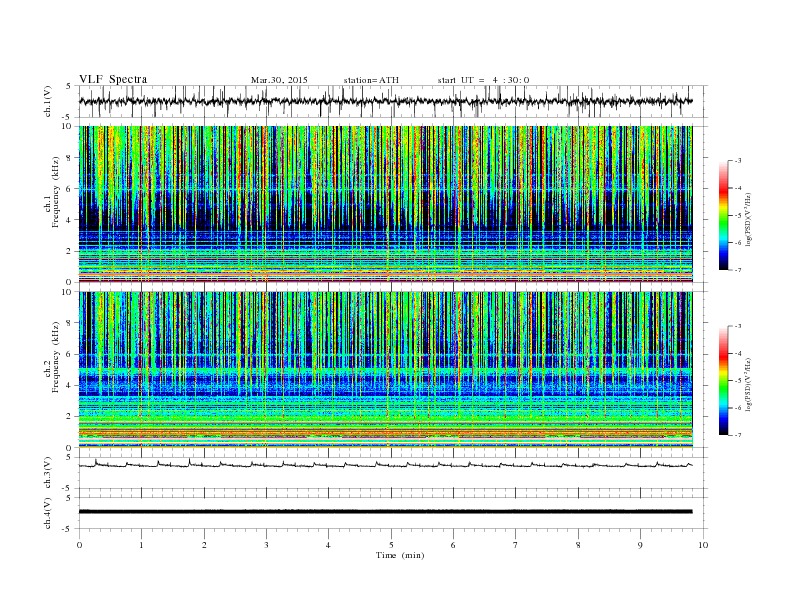Click the "9" tick on the time axis
The width and height of the screenshot is (792, 612).
(640, 545)
